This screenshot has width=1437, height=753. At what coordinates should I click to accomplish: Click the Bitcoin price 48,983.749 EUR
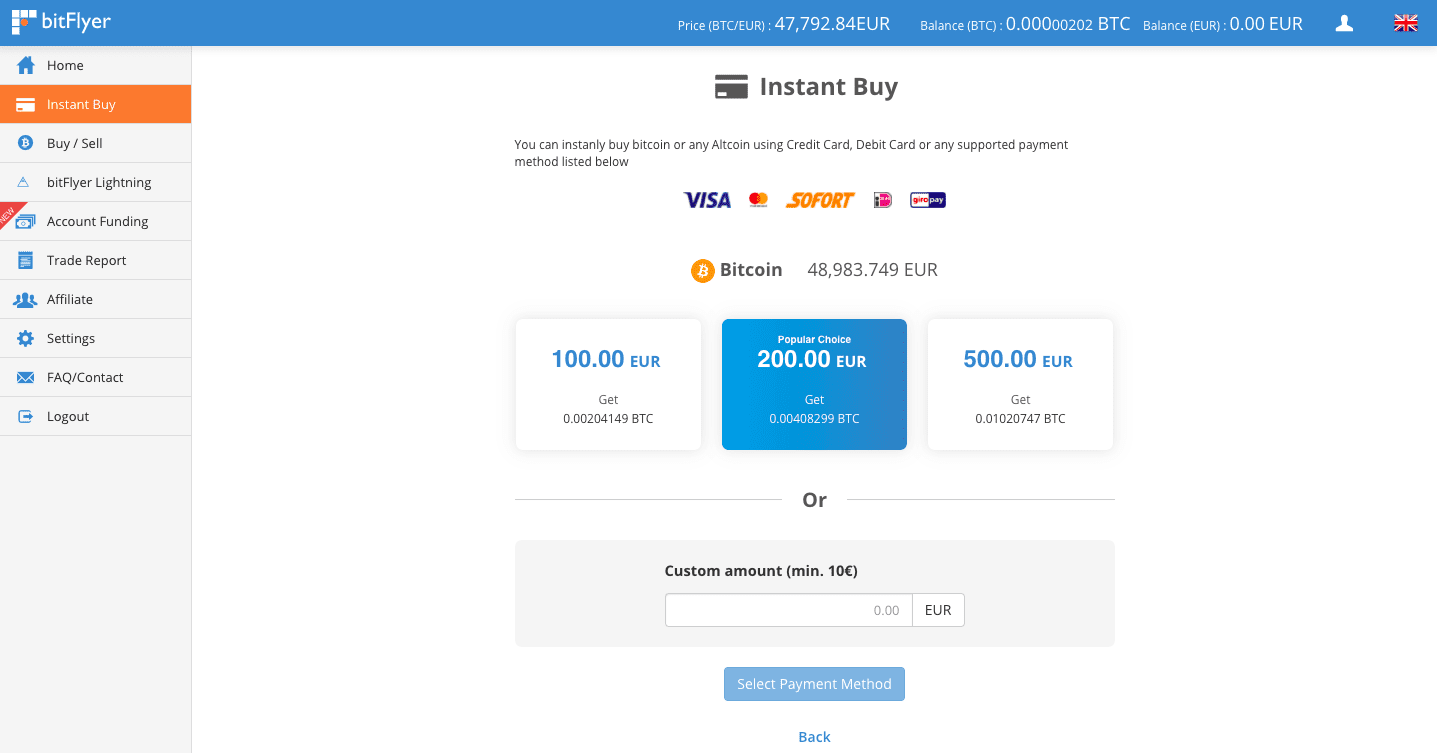click(x=873, y=270)
